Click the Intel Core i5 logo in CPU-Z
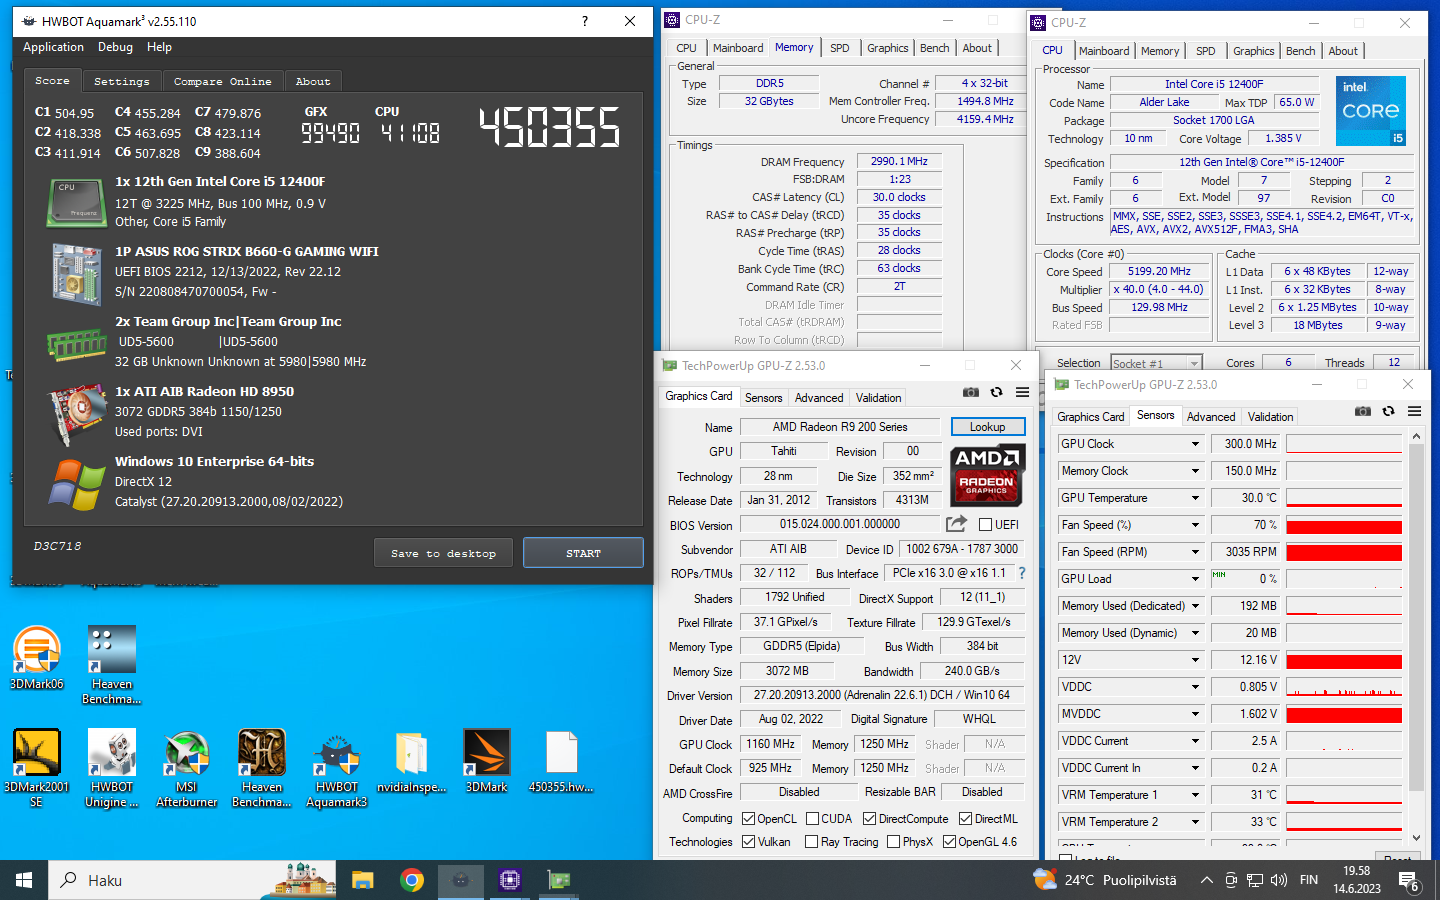 pyautogui.click(x=1370, y=110)
